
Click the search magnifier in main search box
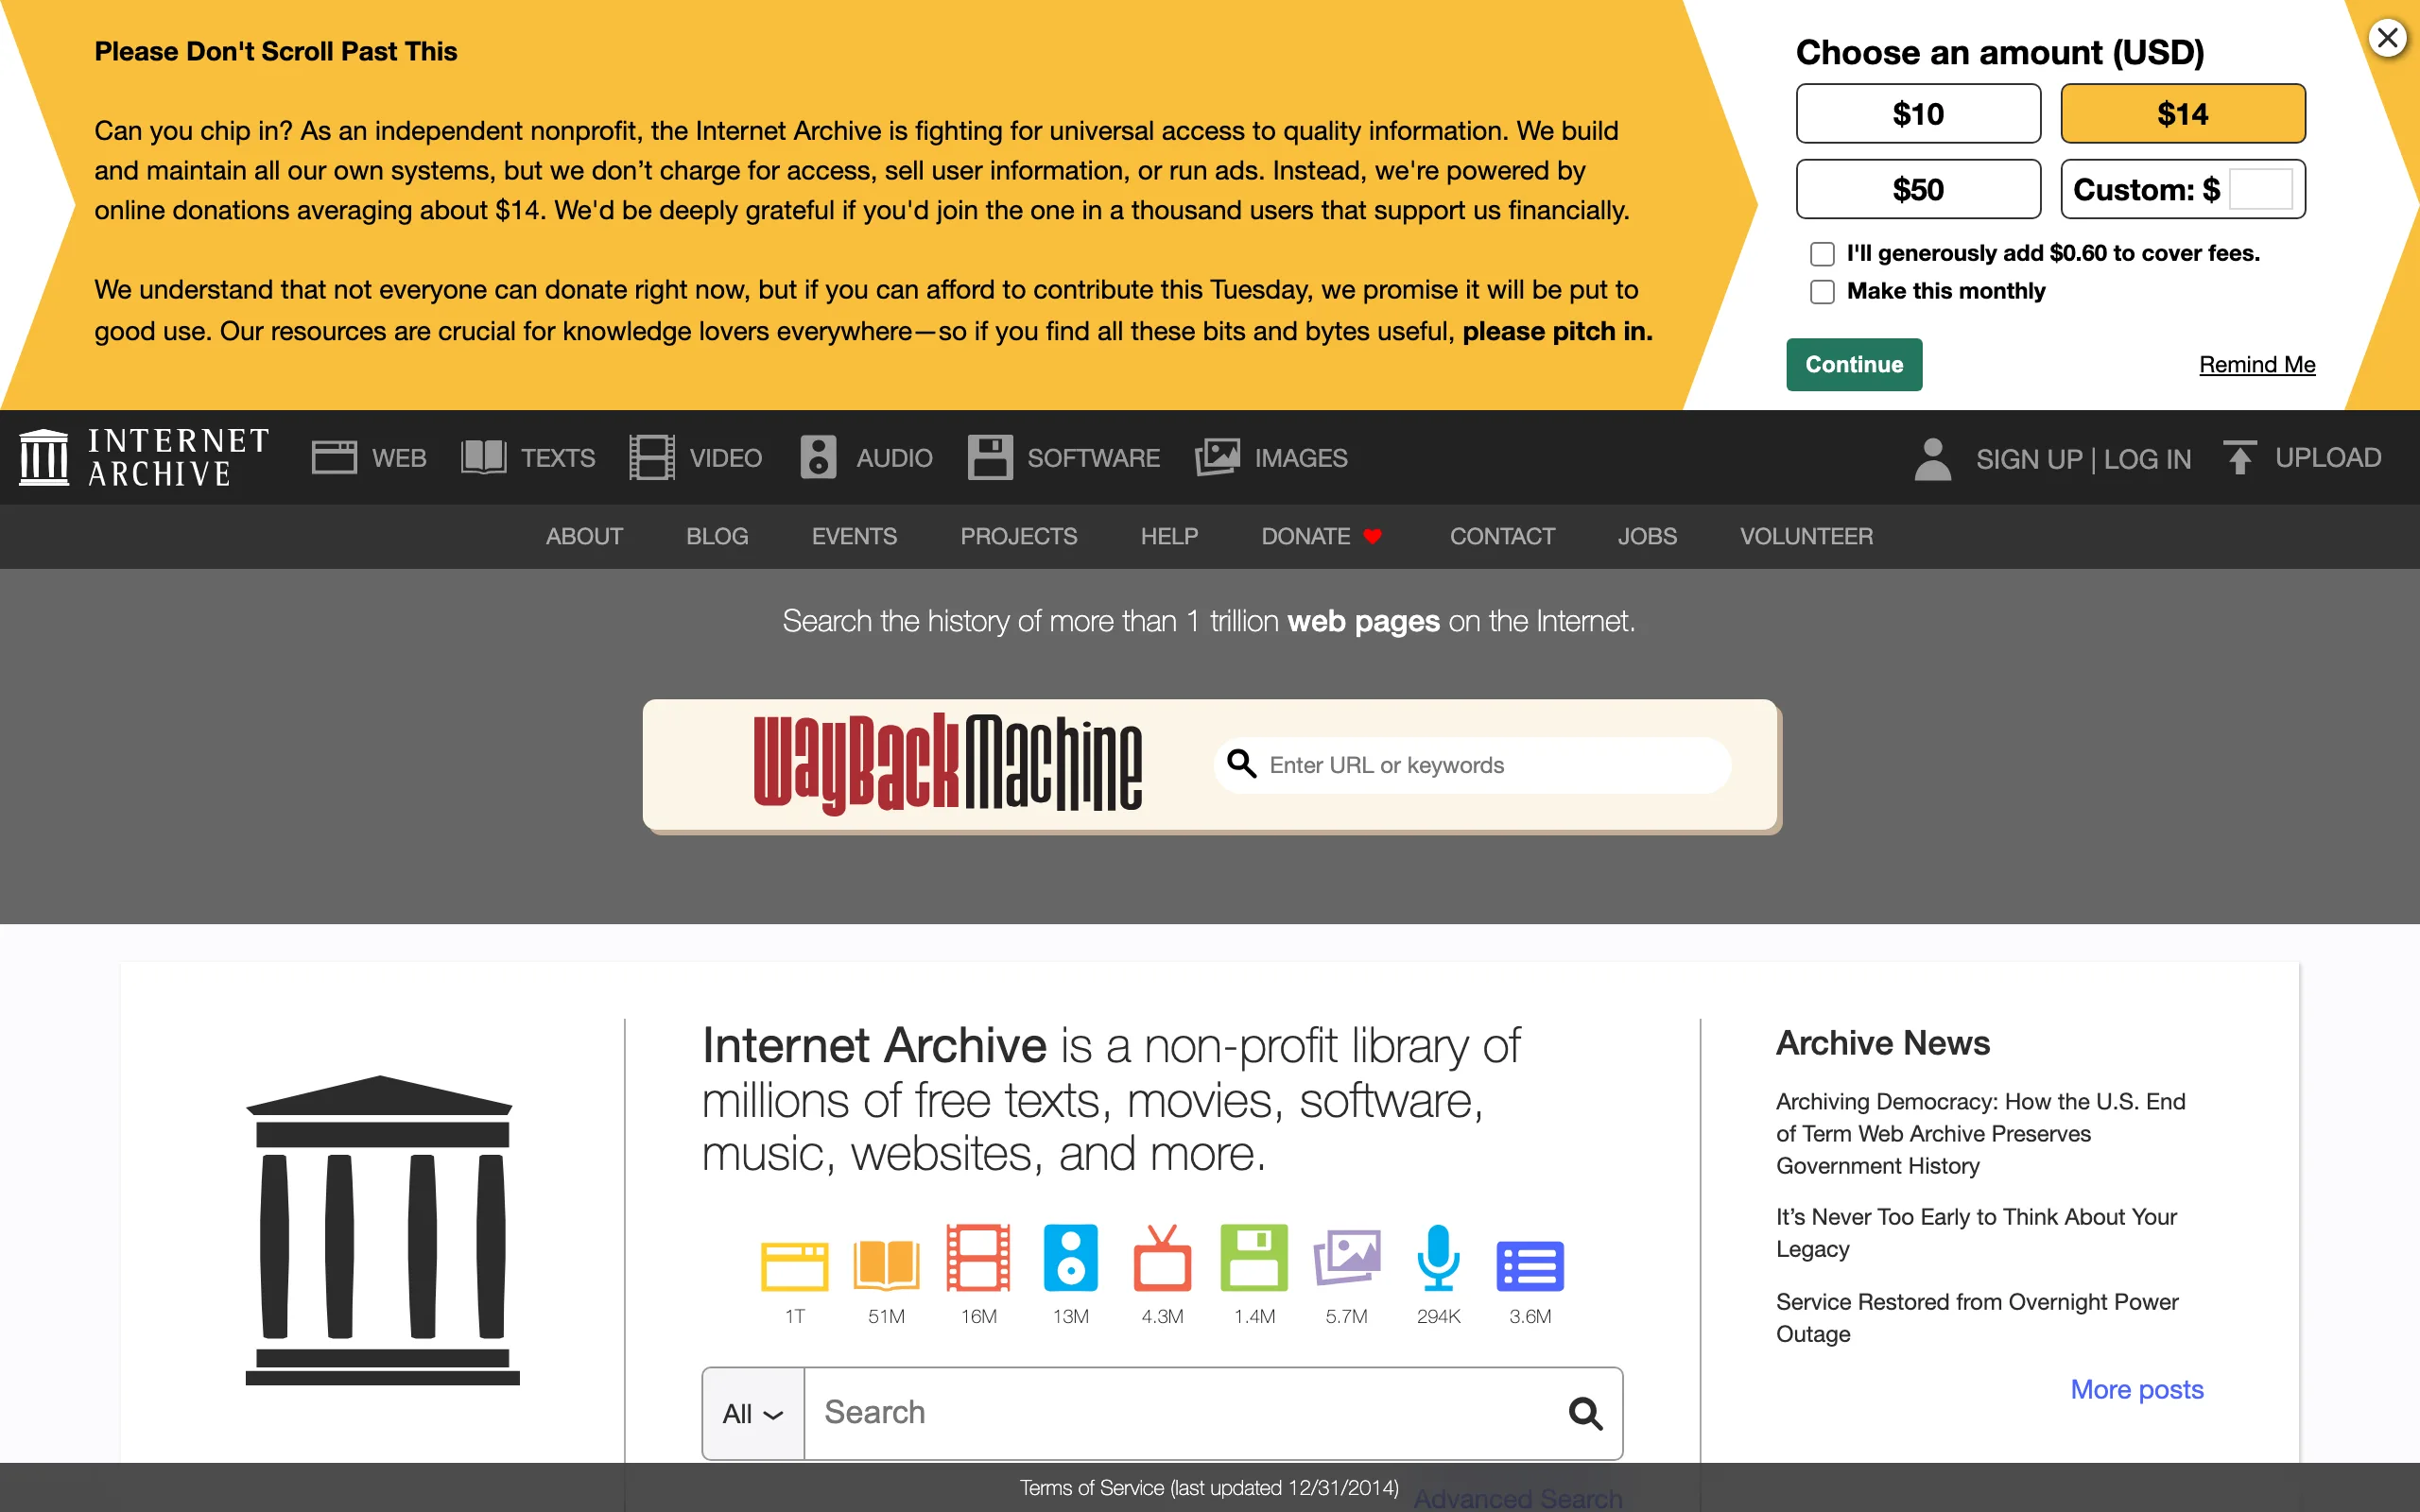(1585, 1413)
